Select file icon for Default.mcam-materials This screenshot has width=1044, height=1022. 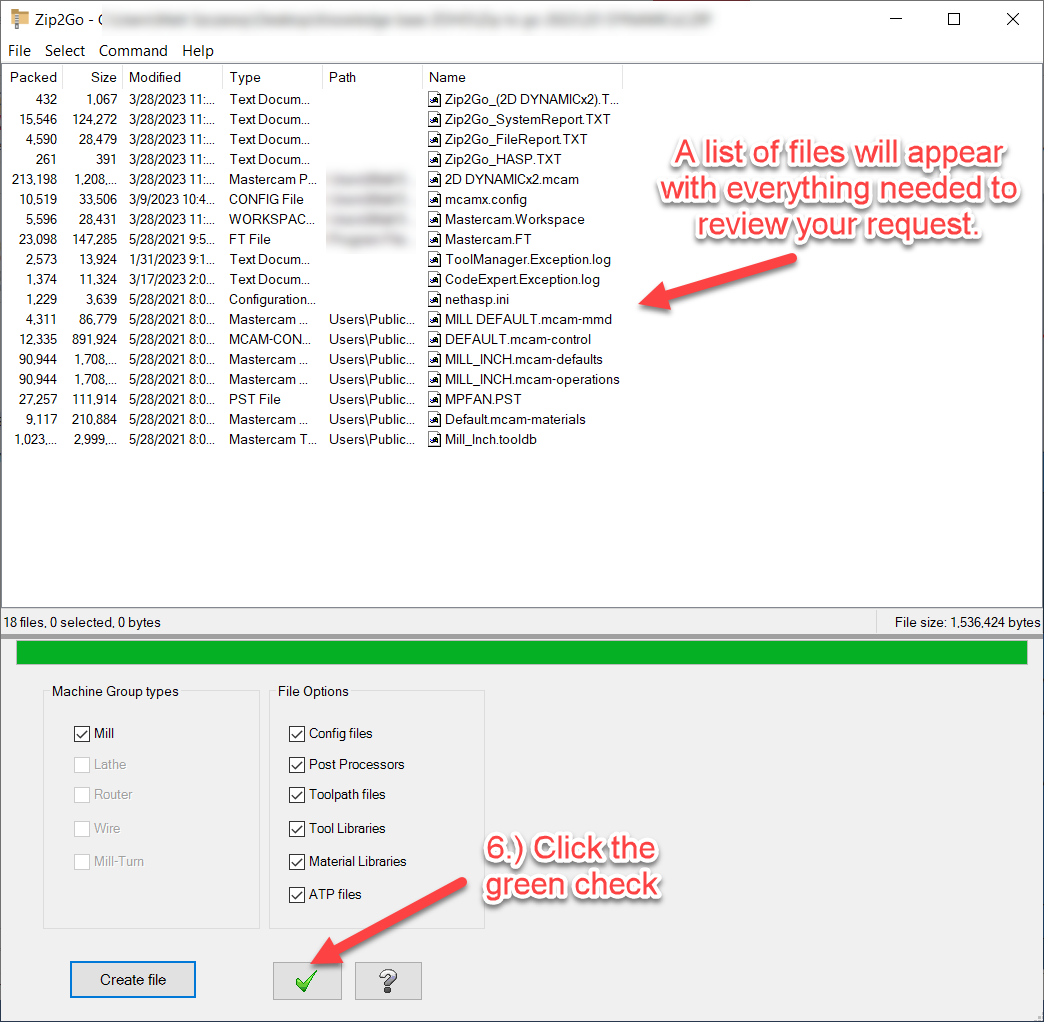434,419
